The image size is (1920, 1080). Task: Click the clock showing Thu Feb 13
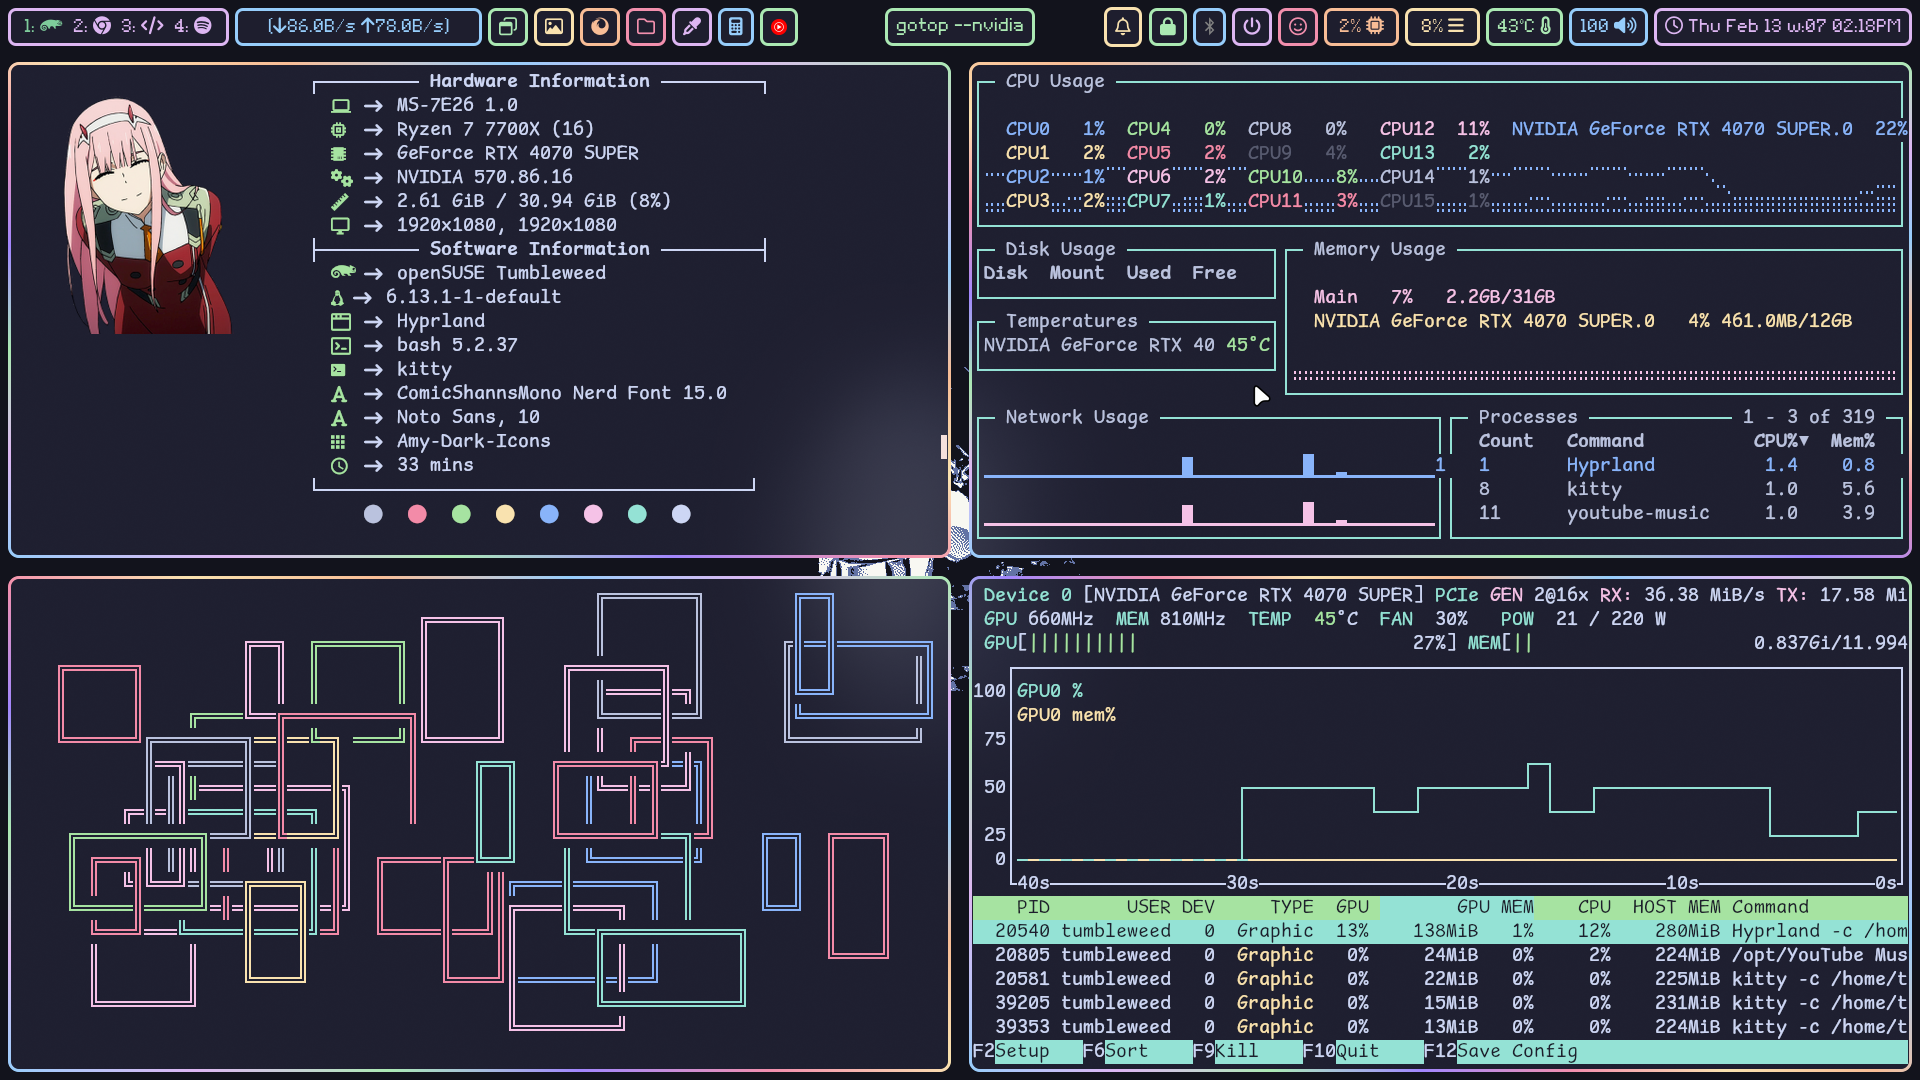1783,27
